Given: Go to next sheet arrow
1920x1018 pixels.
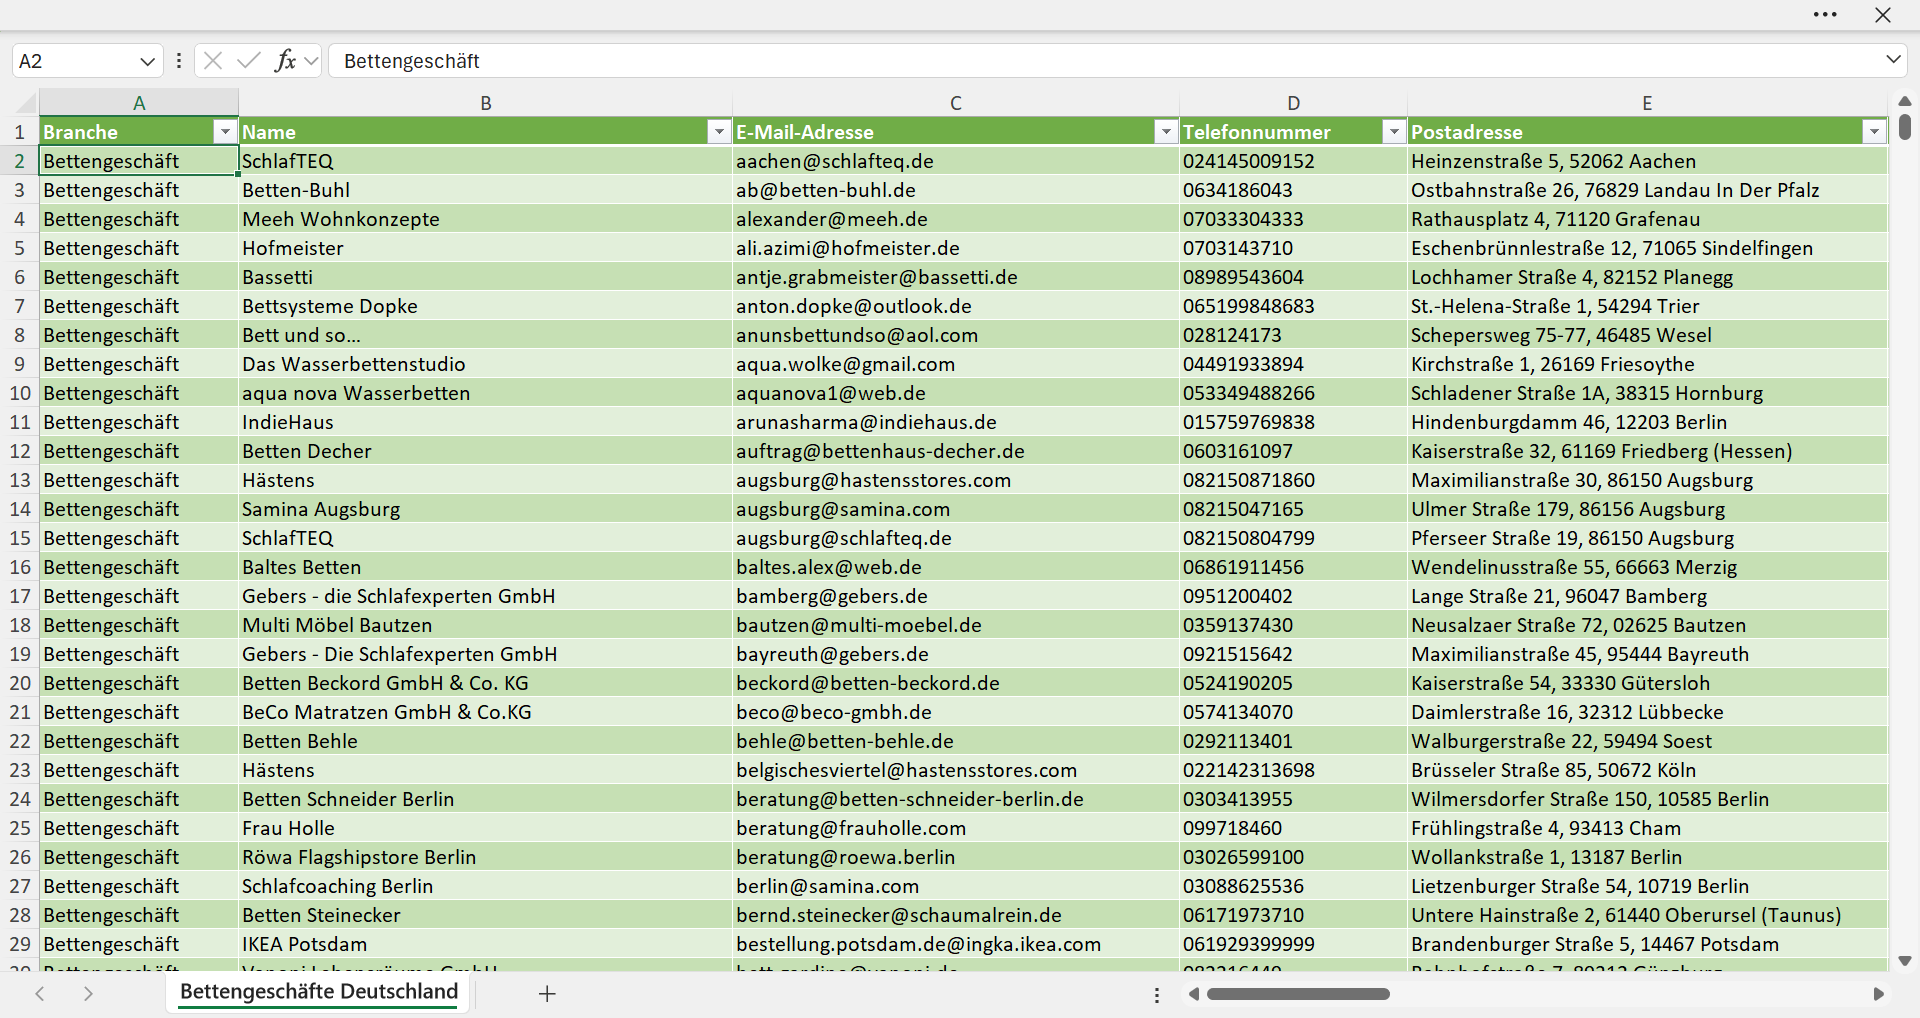Looking at the screenshot, I should (x=88, y=994).
